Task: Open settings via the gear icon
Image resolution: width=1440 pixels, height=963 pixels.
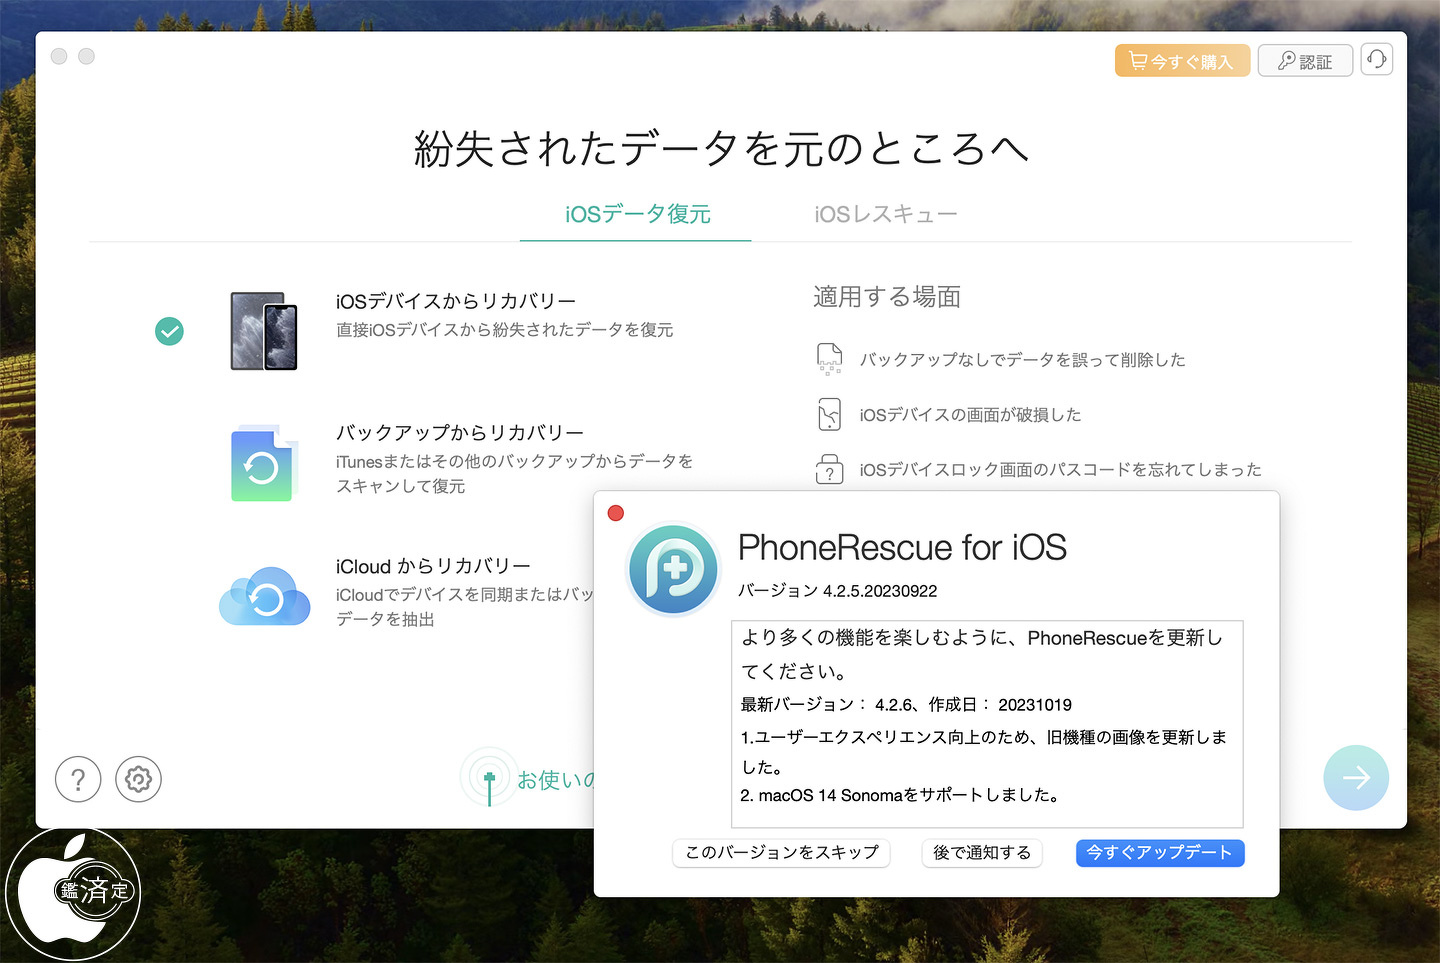Action: [x=138, y=779]
